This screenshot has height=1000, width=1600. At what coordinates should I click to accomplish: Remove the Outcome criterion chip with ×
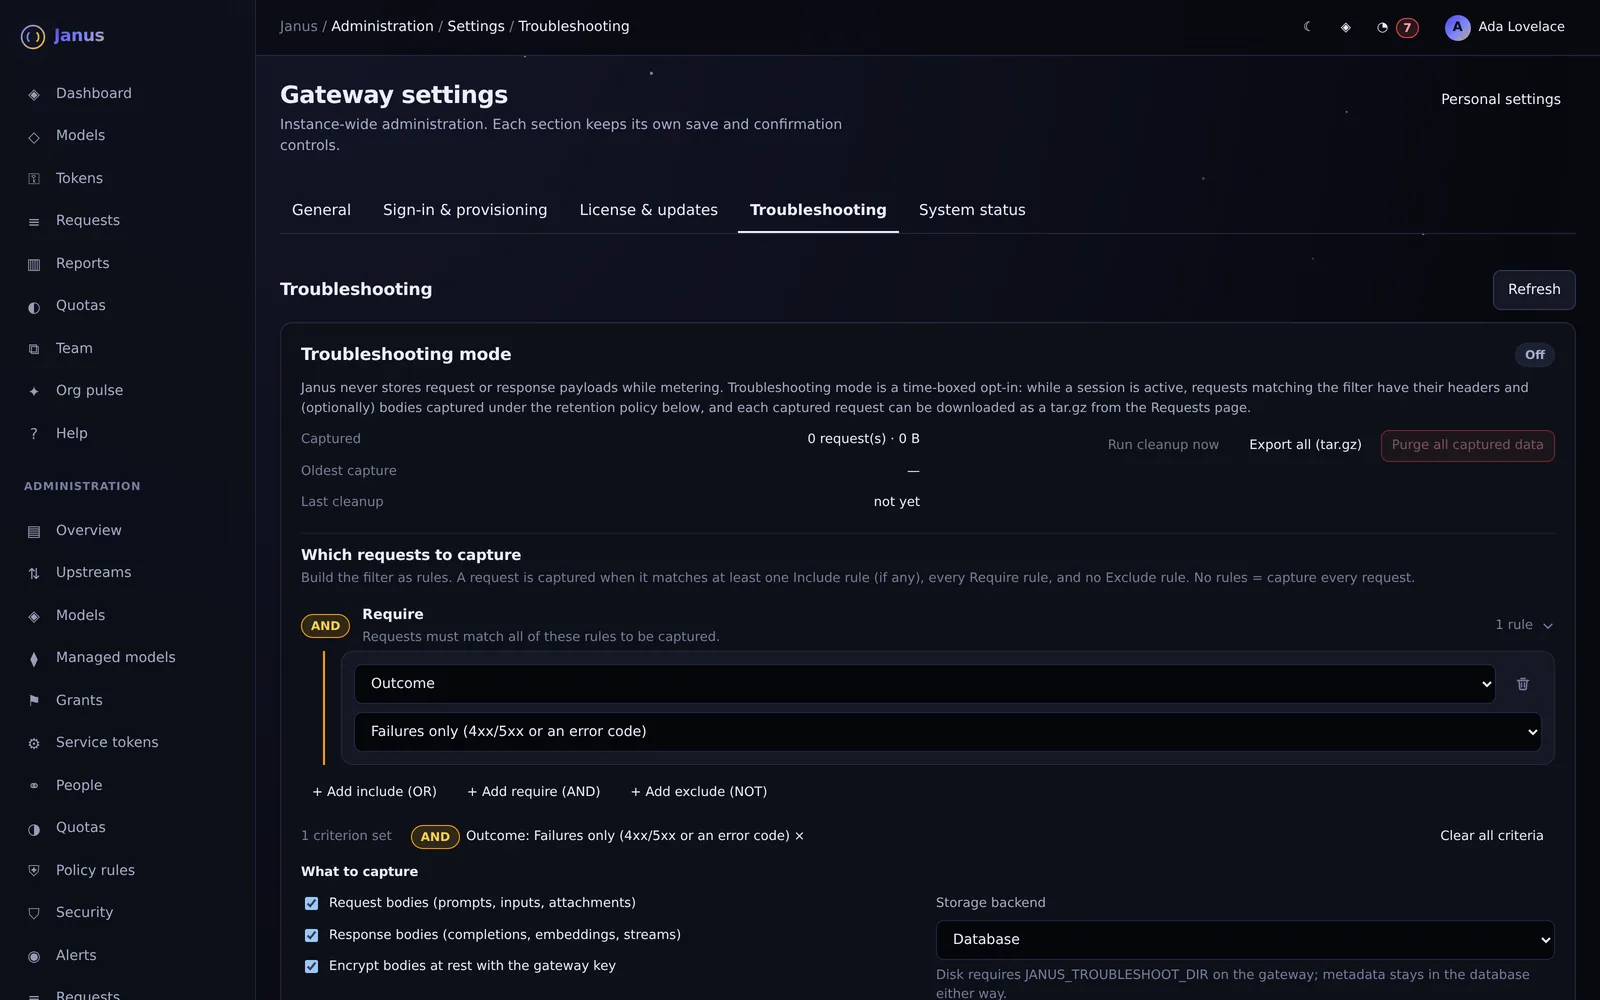point(799,836)
